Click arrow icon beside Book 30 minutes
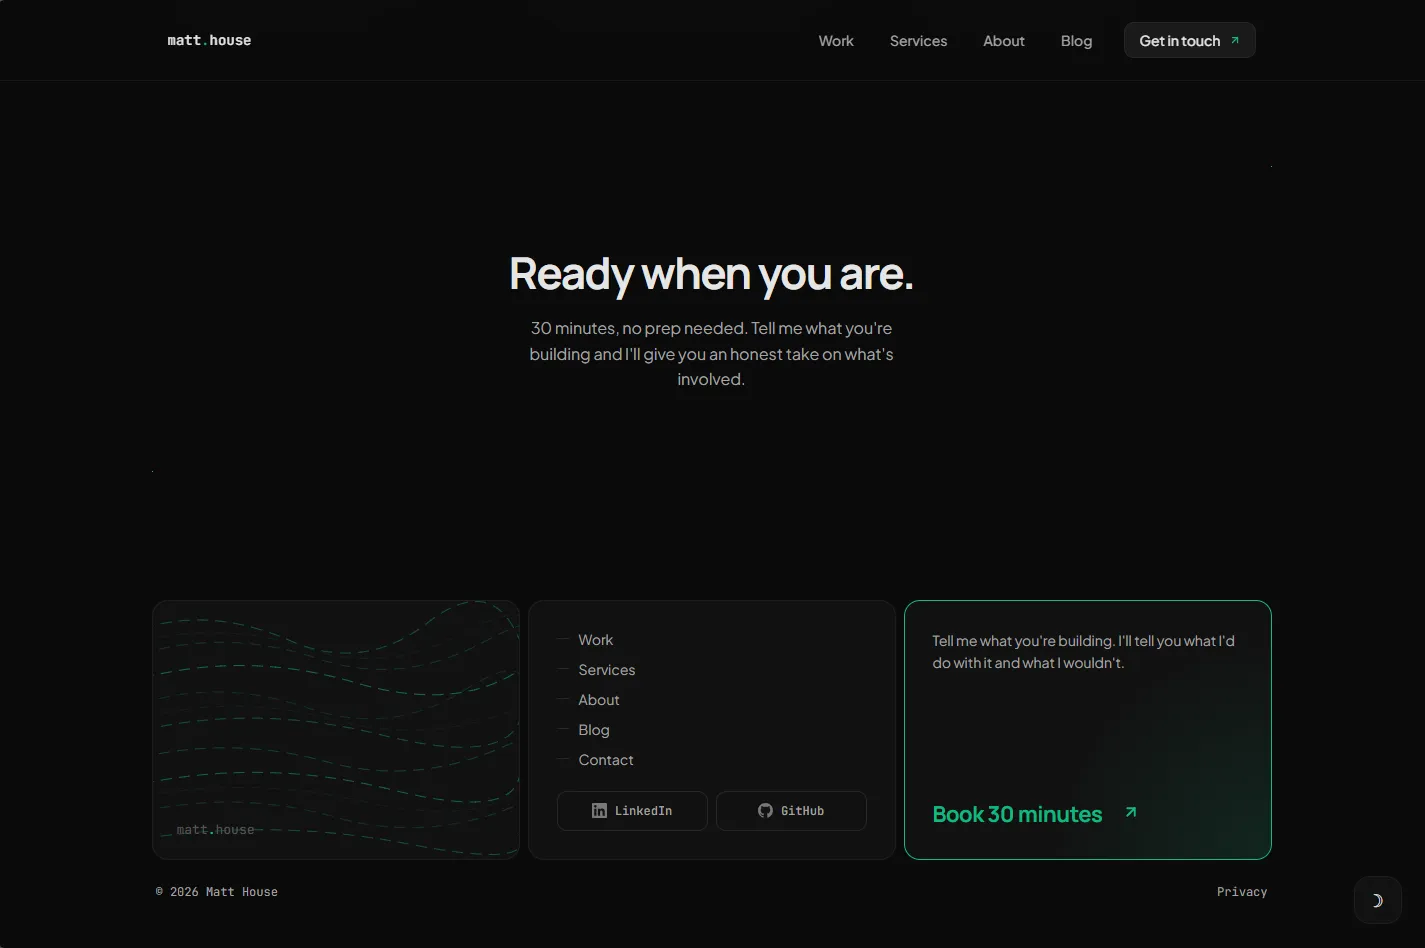This screenshot has height=948, width=1425. click(x=1131, y=812)
